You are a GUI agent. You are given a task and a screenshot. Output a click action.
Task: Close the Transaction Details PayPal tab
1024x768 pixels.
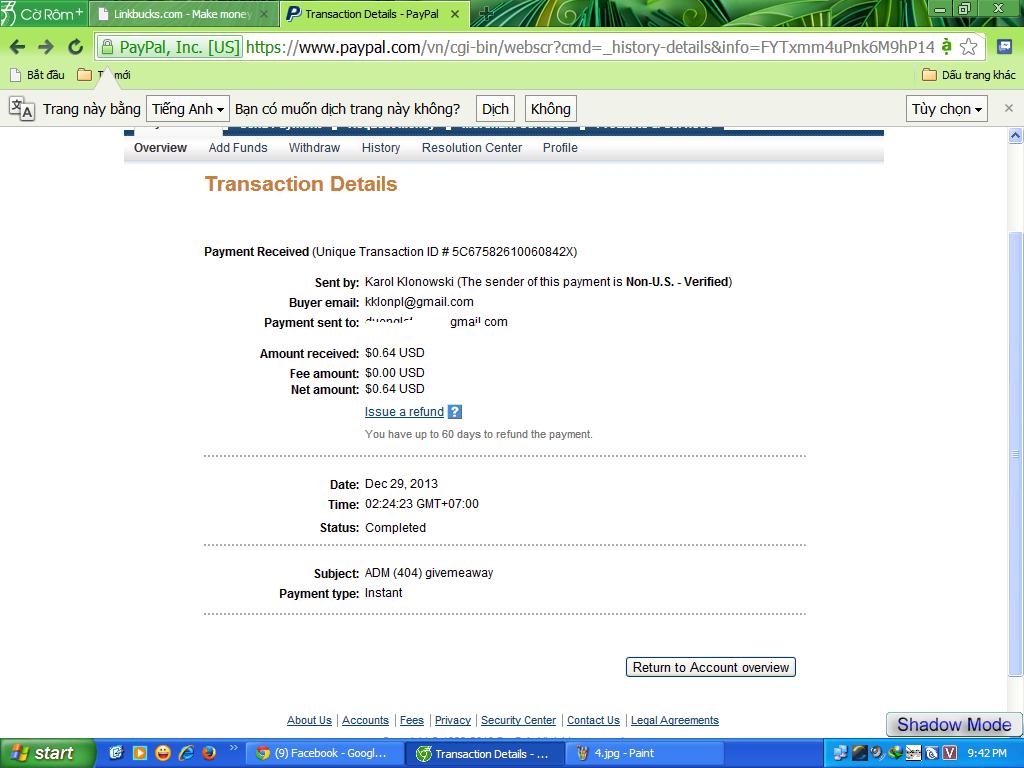pos(455,14)
